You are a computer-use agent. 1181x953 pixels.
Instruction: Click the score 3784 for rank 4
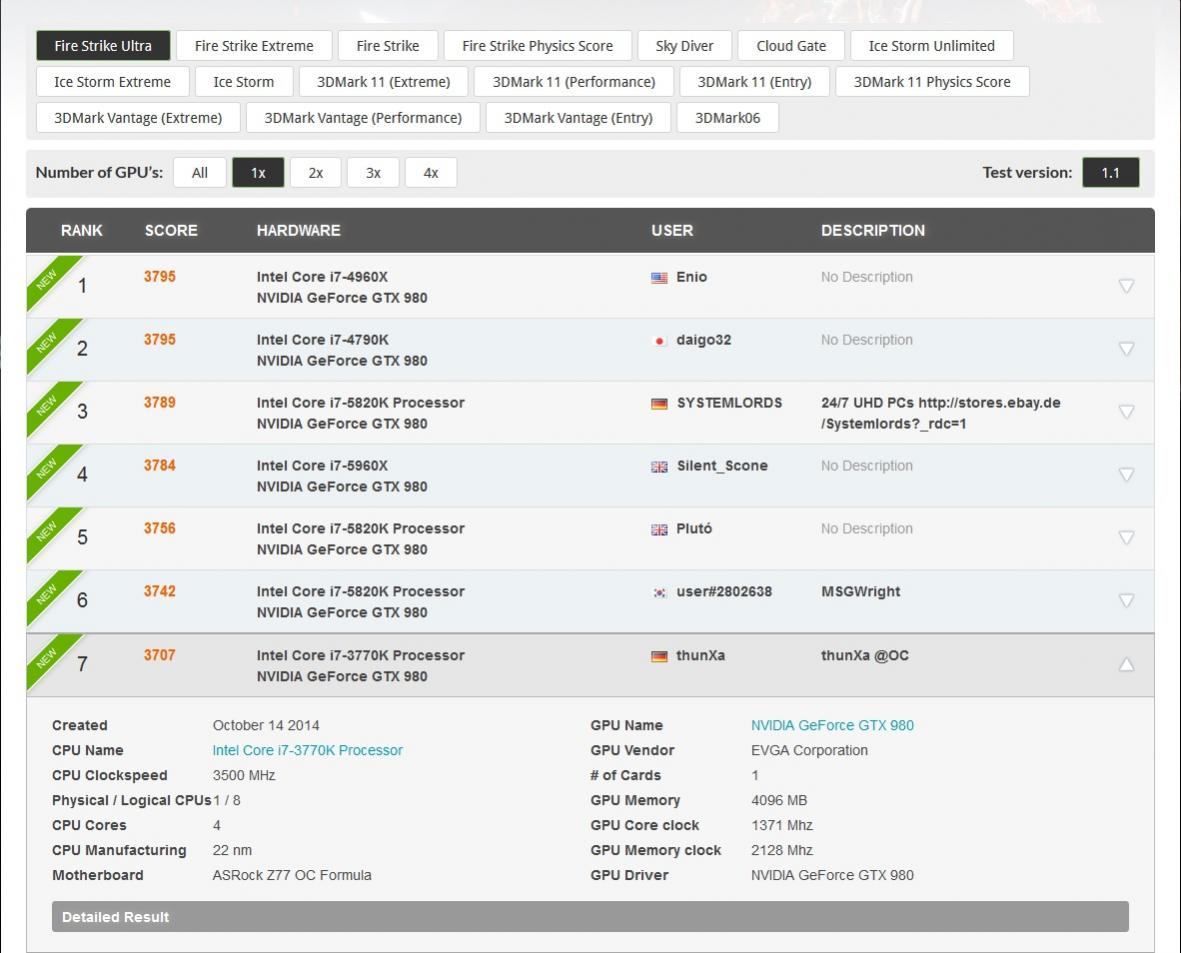[160, 466]
